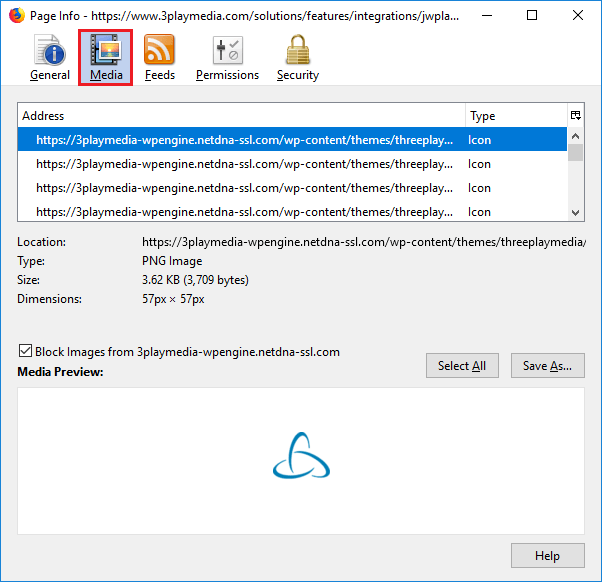Screen dimensions: 602x582
Task: Click the column picker icon
Action: pos(575,116)
